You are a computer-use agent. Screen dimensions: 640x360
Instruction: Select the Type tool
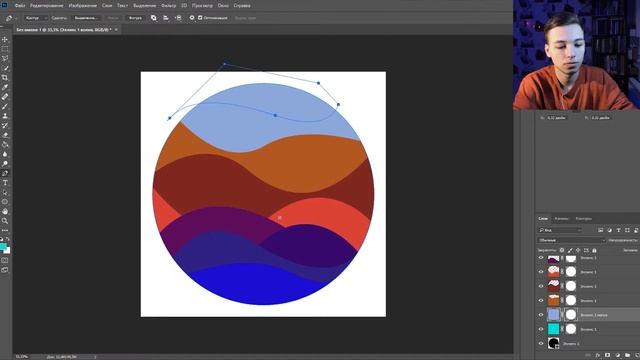pyautogui.click(x=5, y=183)
